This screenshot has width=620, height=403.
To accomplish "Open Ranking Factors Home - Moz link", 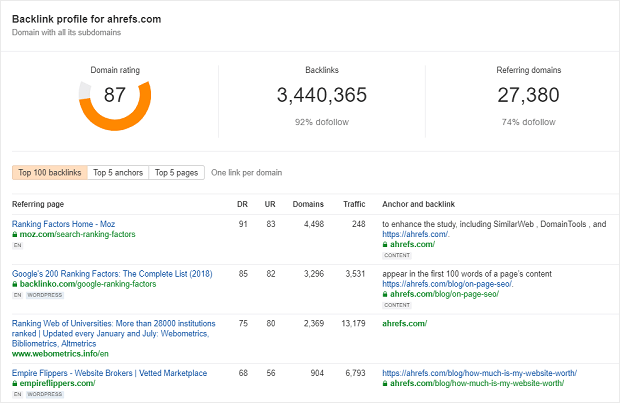I will click(x=63, y=224).
